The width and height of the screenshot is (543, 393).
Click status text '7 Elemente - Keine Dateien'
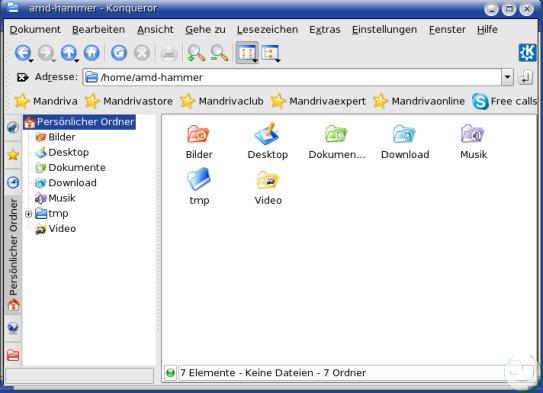pos(247,373)
